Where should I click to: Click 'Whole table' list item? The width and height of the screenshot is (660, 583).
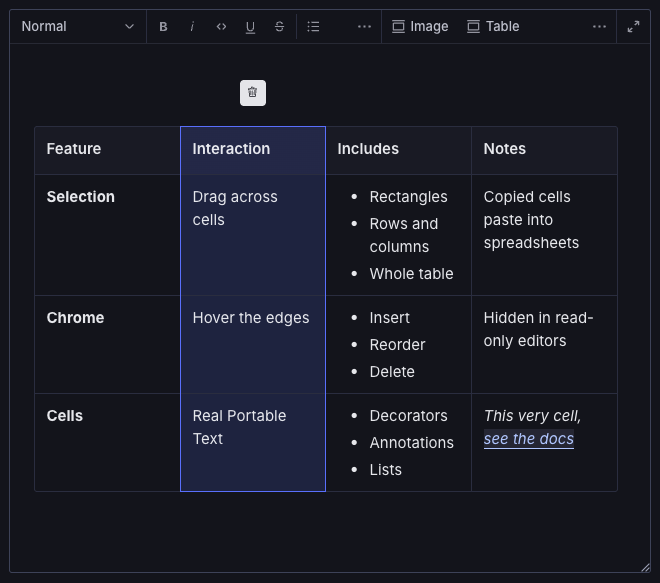(411, 274)
